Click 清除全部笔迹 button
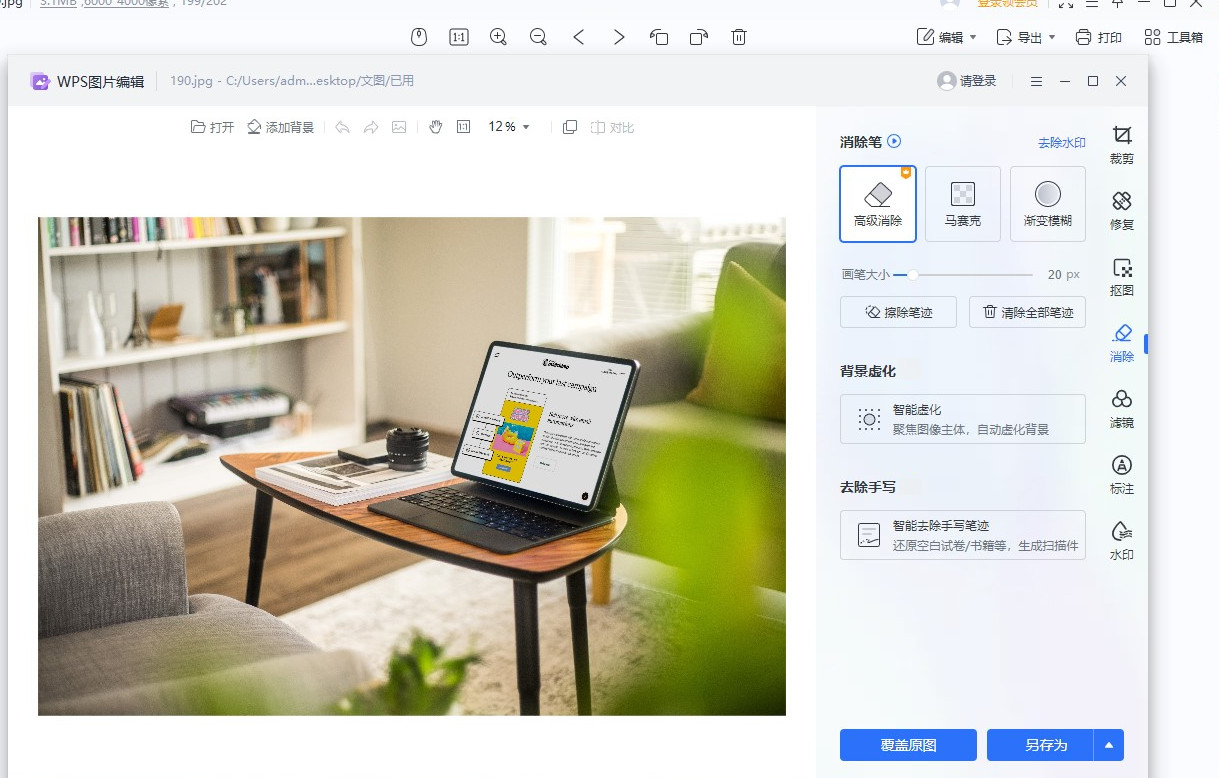Screen dimensions: 1219x778 pos(1027,312)
